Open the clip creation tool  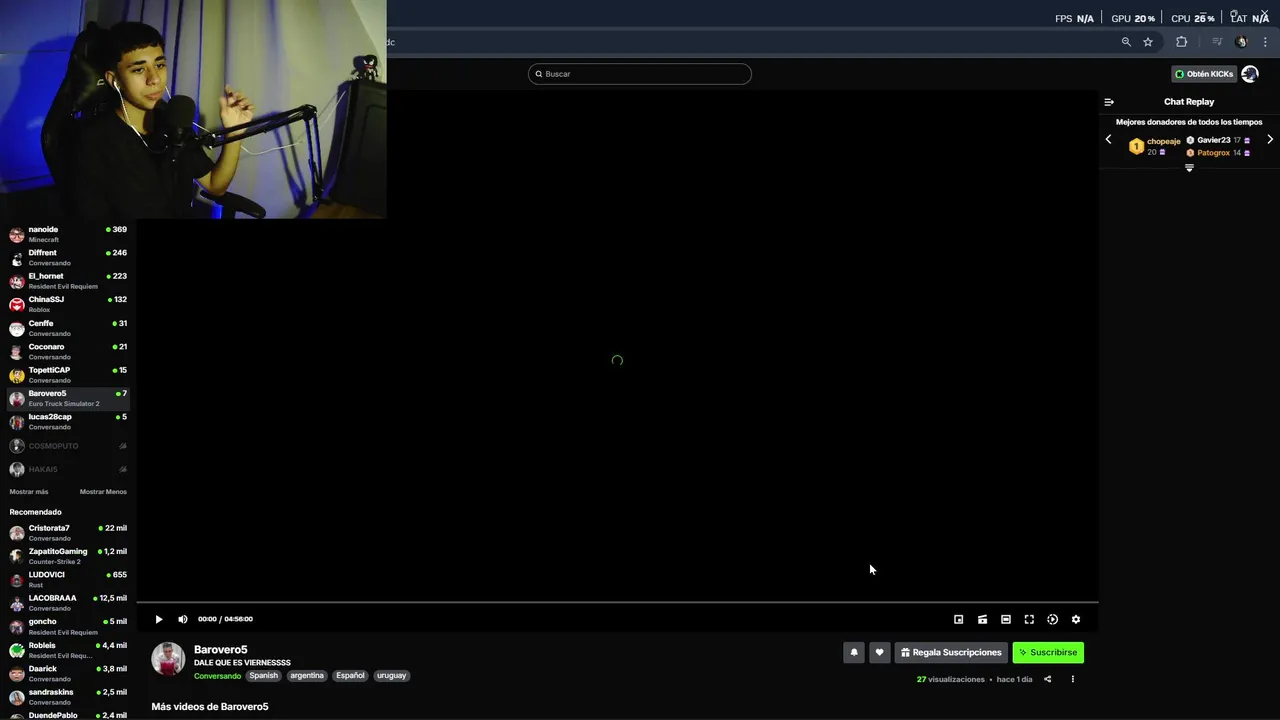tap(982, 619)
